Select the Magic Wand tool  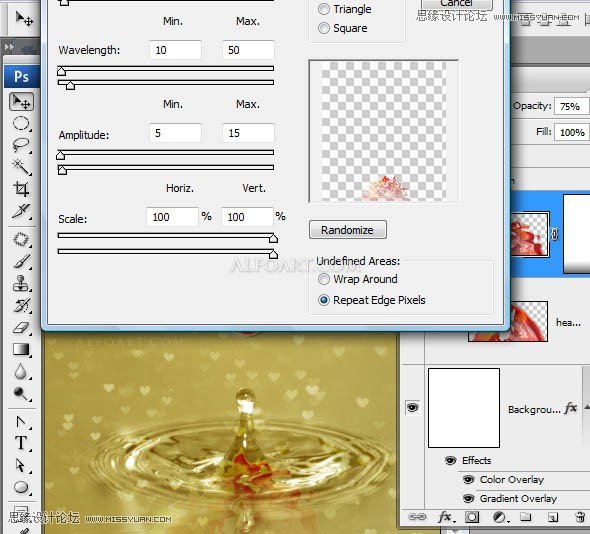(21, 167)
